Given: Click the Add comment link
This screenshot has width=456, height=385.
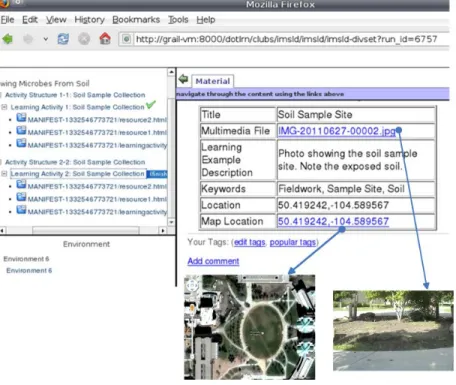Looking at the screenshot, I should click(x=213, y=261).
